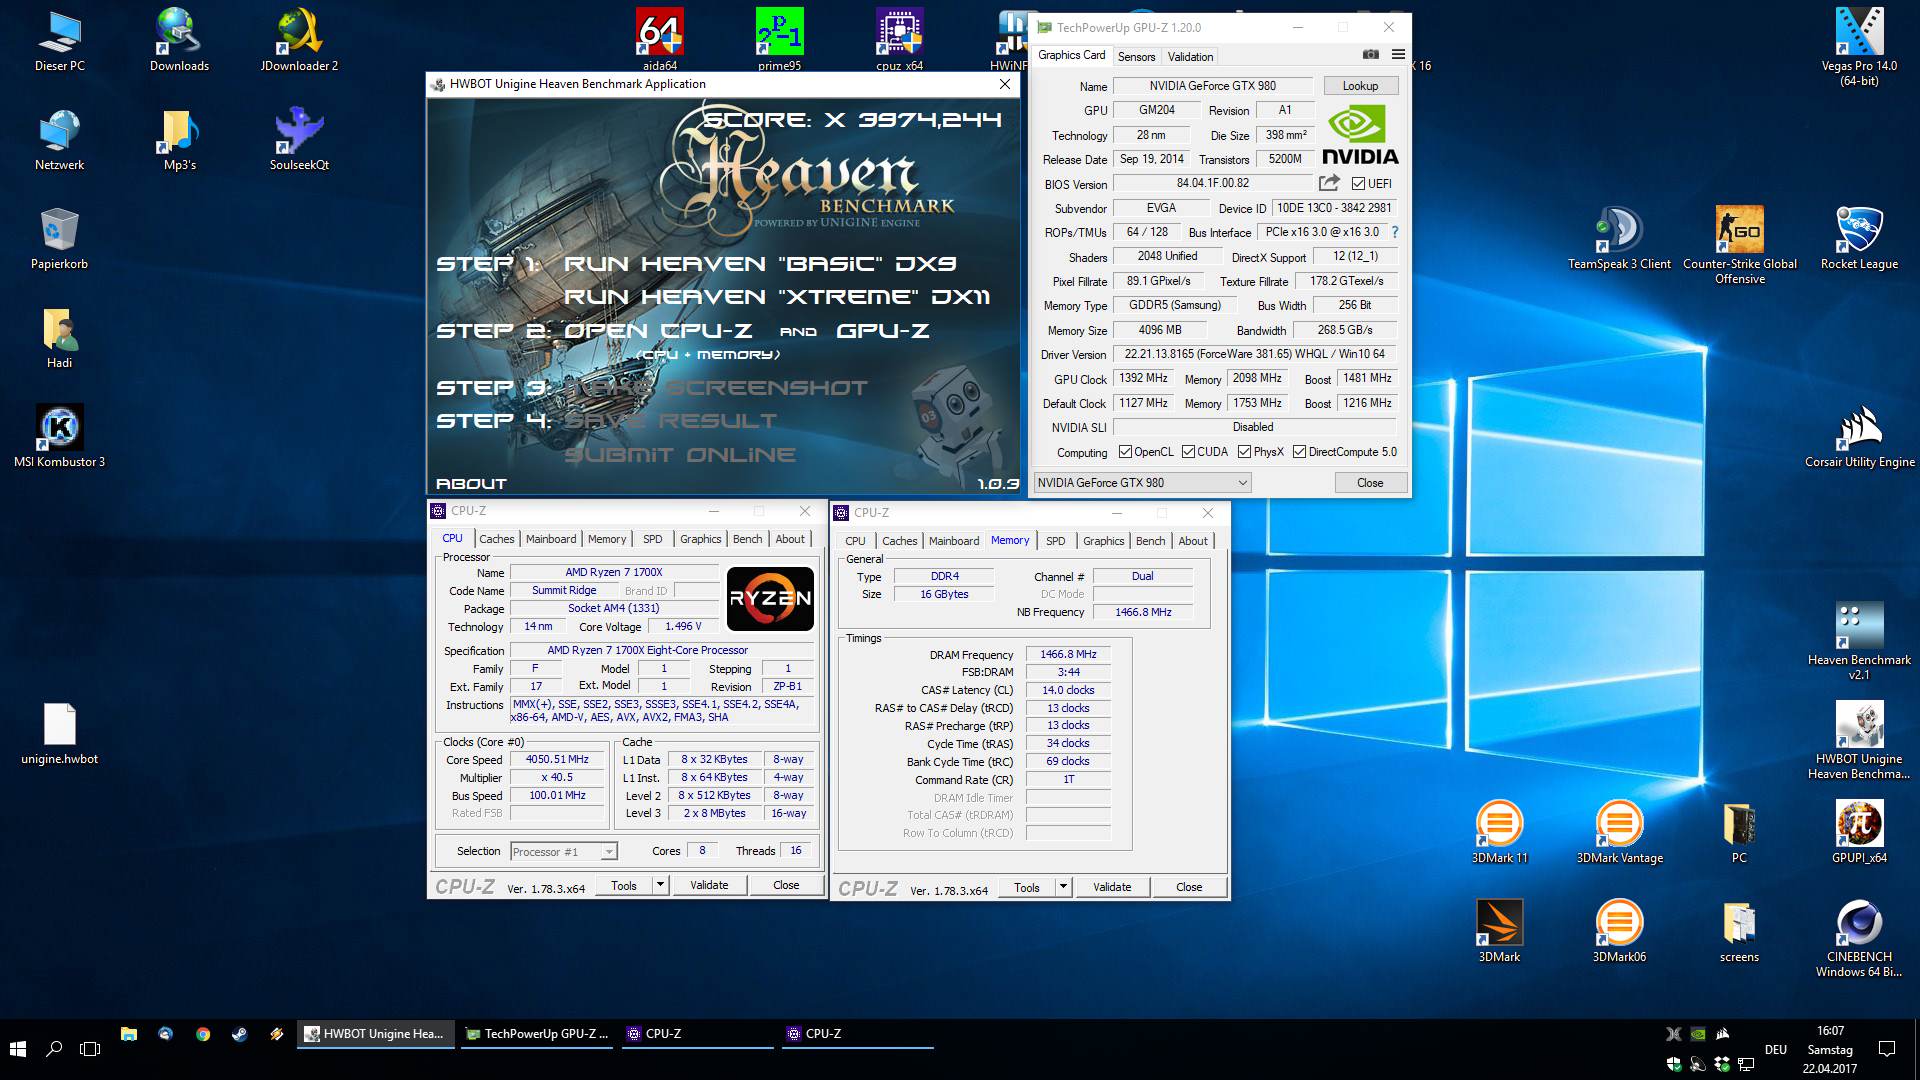Click the GPU-Z Close button
The height and width of the screenshot is (1080, 1920).
tap(1370, 483)
